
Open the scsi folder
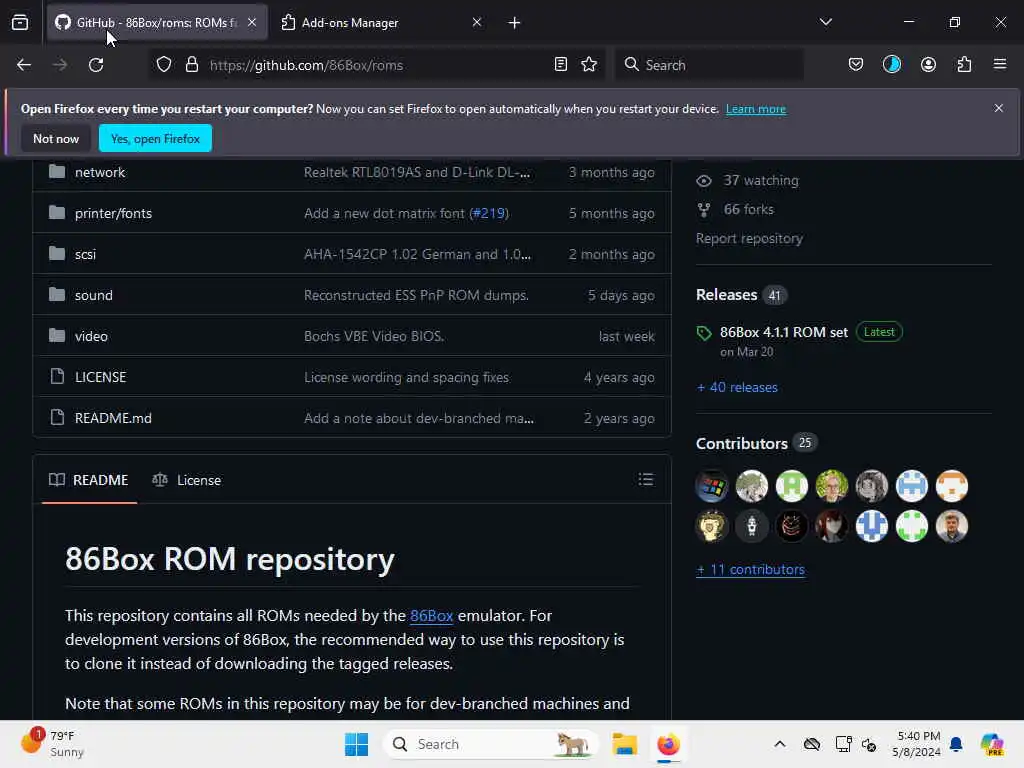[x=86, y=255]
